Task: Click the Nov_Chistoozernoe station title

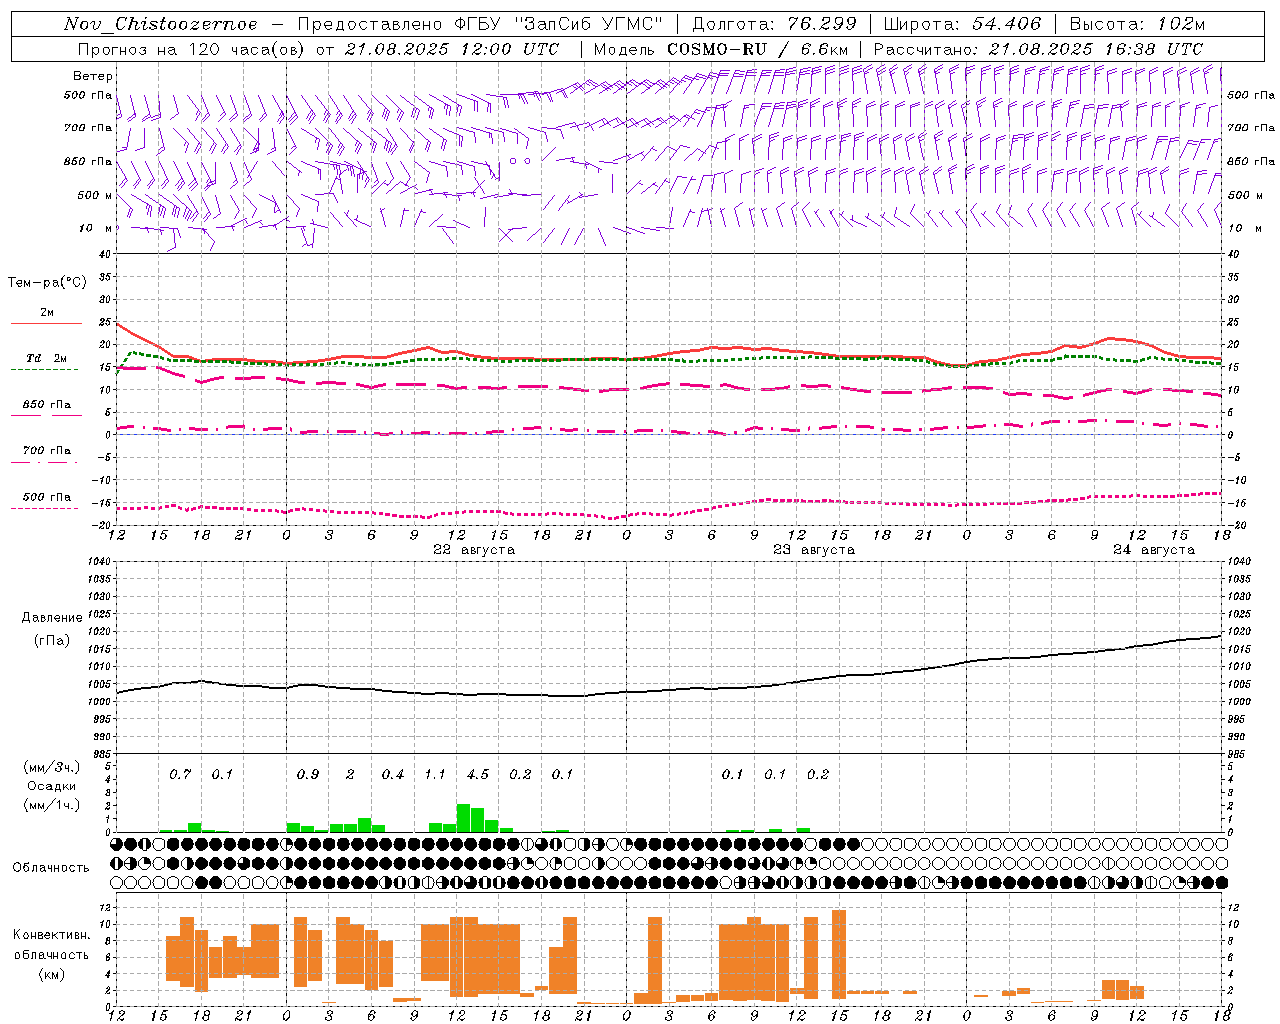Action: click(160, 24)
